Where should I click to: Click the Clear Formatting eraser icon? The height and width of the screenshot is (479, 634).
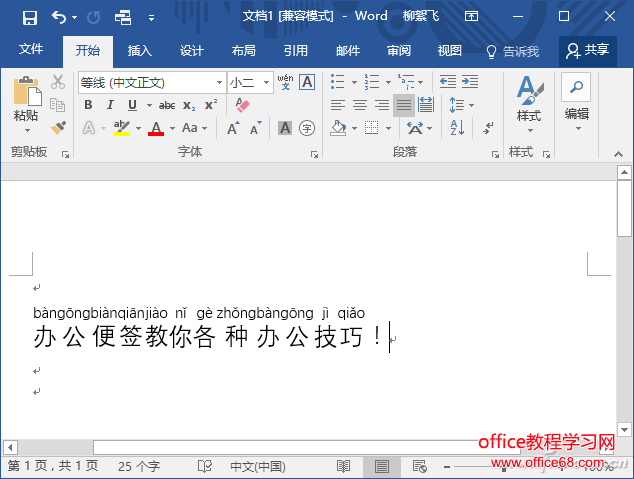242,104
